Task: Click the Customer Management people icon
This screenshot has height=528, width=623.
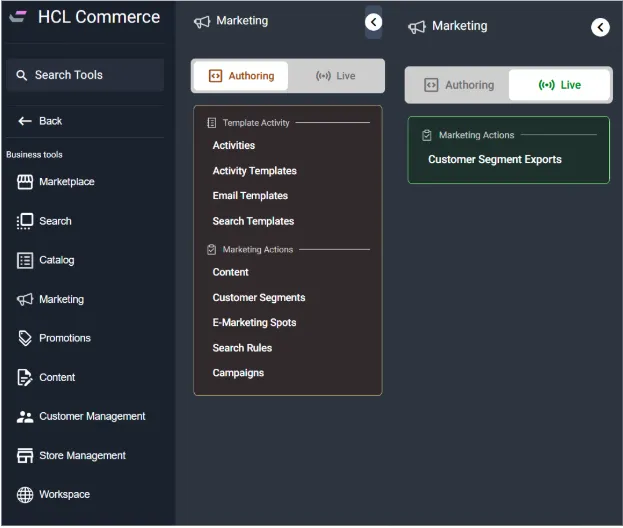Action: [x=25, y=416]
